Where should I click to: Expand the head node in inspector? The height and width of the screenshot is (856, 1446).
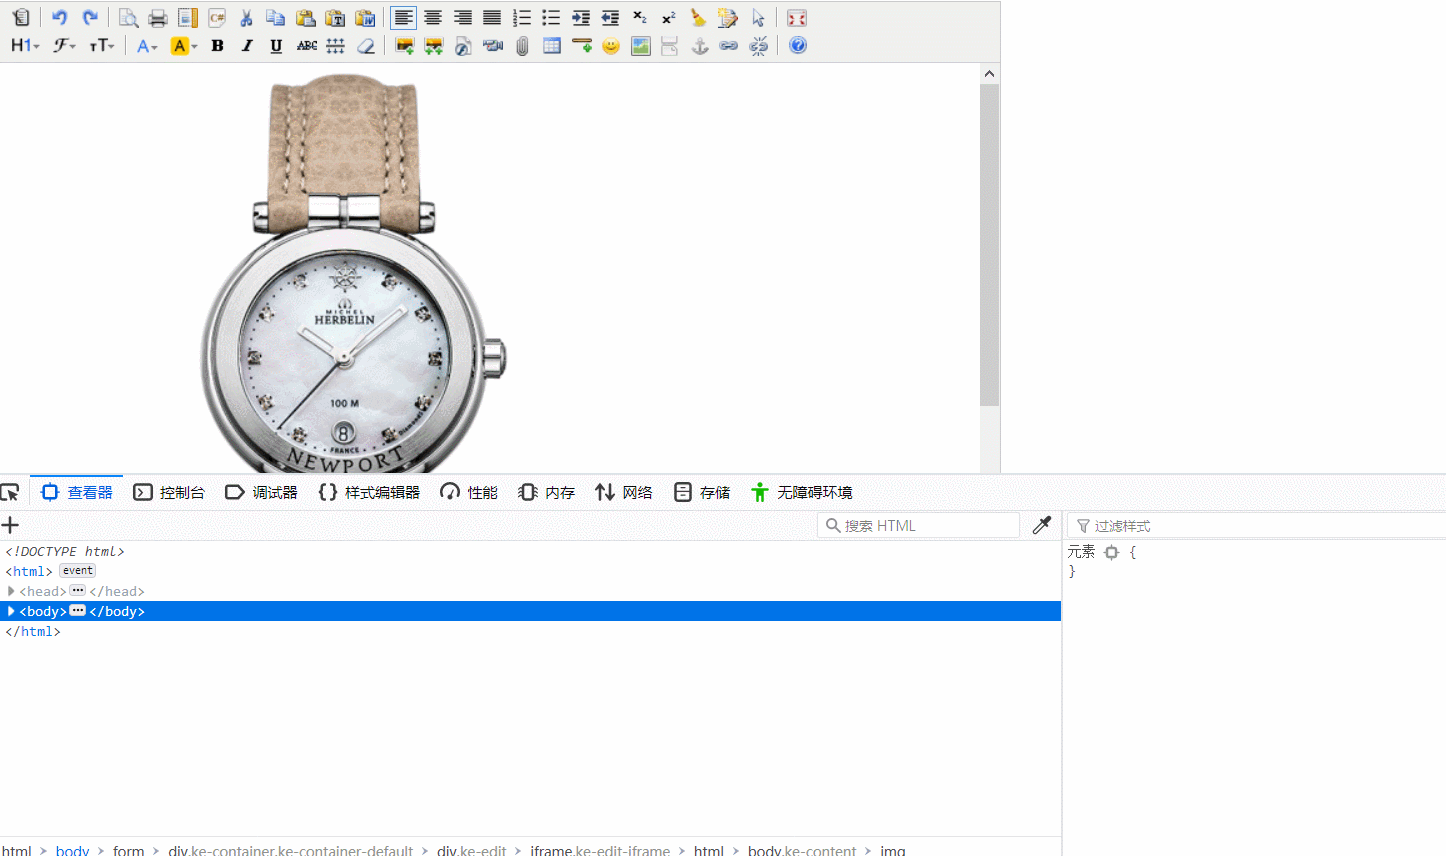11,591
